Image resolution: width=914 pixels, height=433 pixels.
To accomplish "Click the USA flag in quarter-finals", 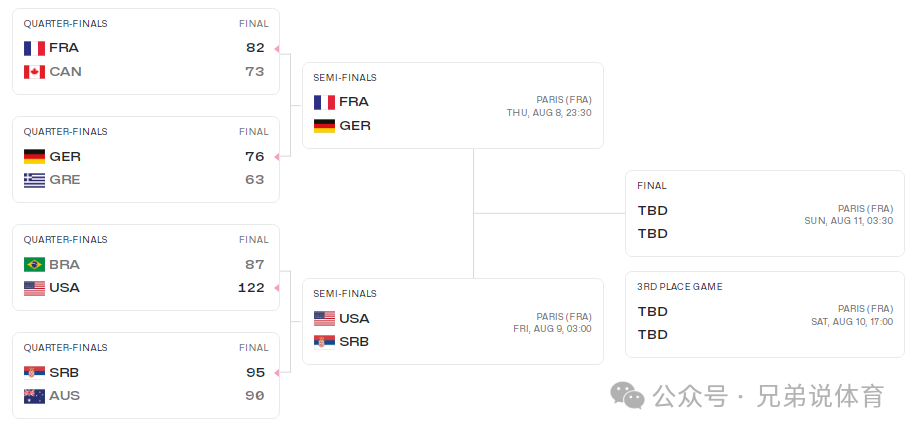I will coord(34,288).
